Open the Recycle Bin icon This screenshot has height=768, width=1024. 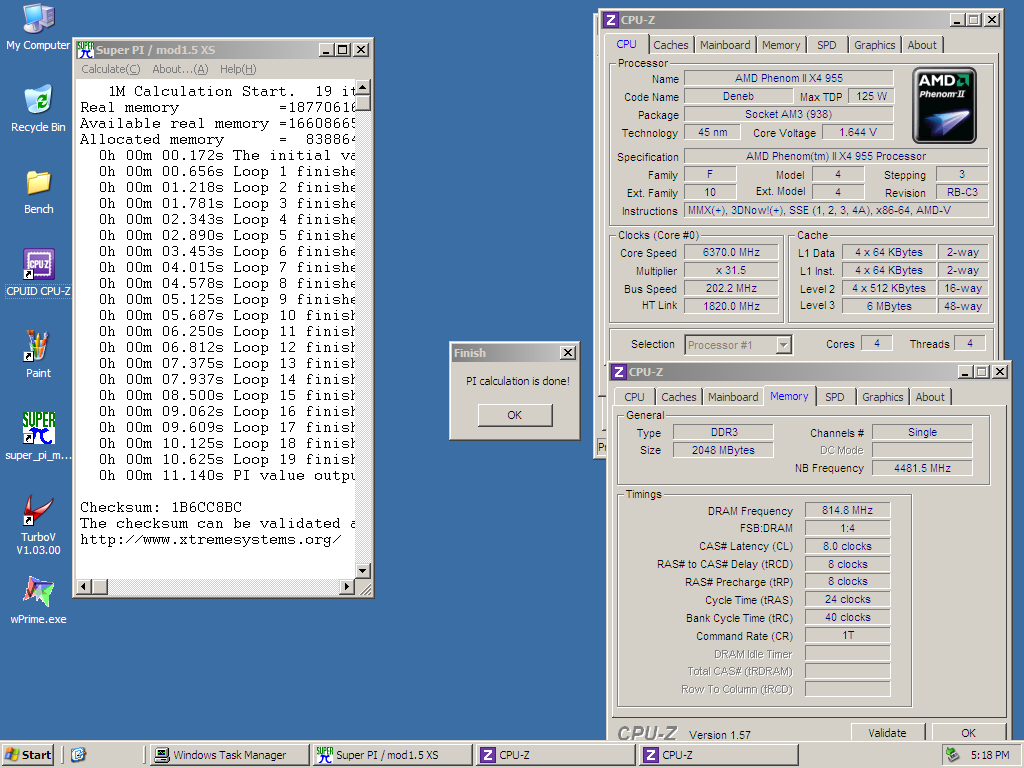[38, 108]
